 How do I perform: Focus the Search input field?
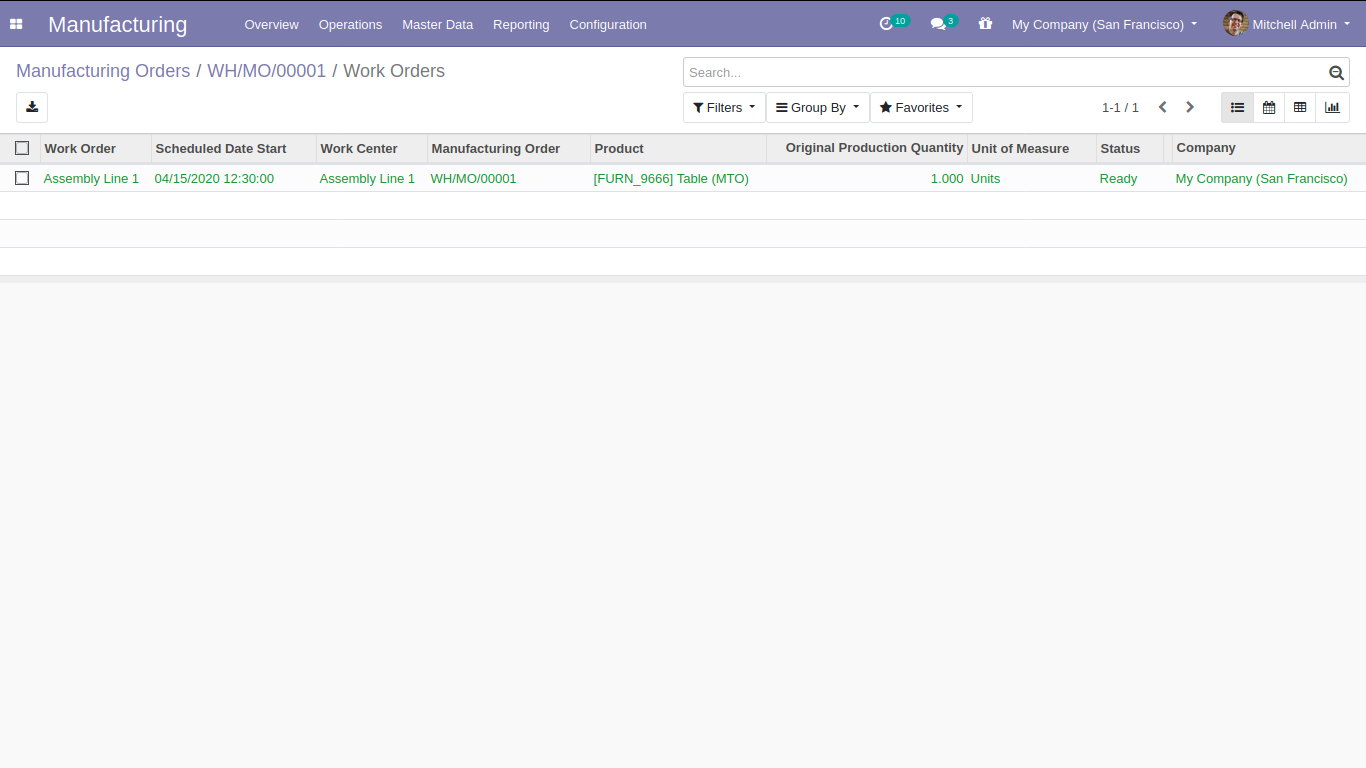click(x=1005, y=72)
